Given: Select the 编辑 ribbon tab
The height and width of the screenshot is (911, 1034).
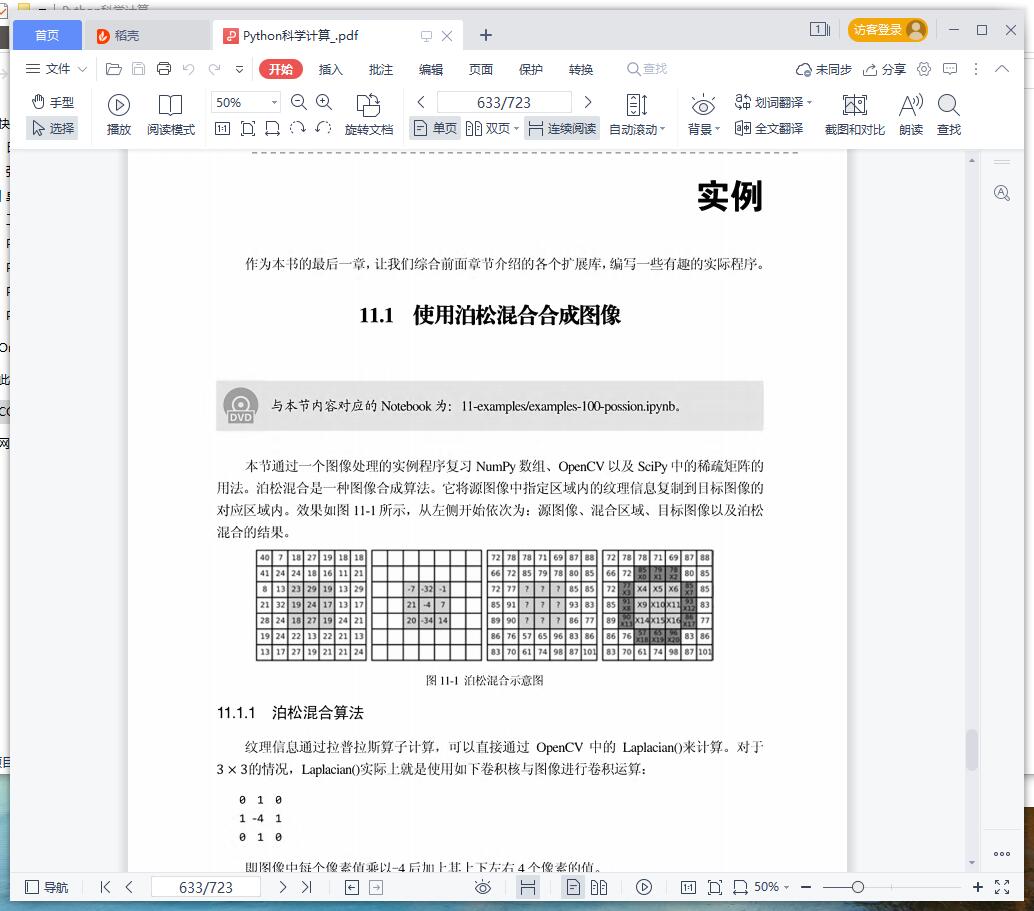Looking at the screenshot, I should click(431, 69).
